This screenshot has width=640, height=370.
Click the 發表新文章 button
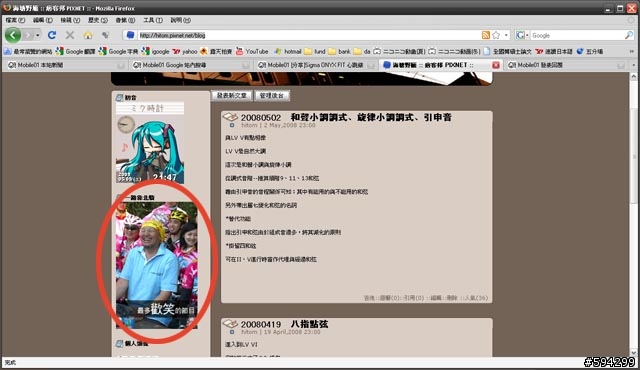click(232, 95)
